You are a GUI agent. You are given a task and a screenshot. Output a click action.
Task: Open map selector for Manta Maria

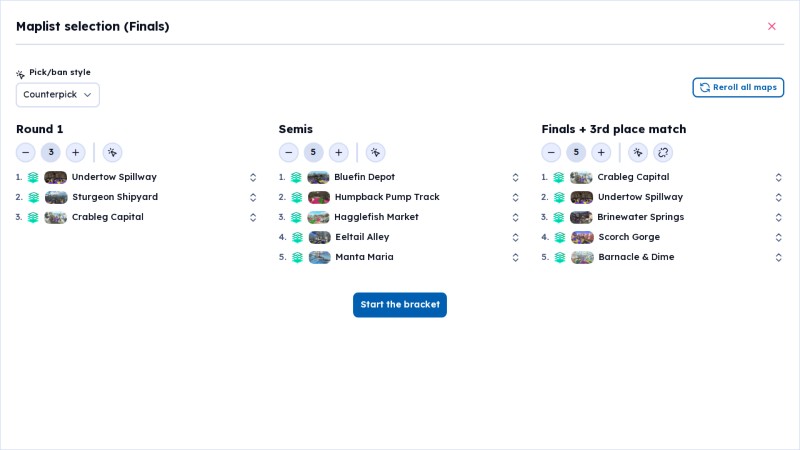(x=515, y=257)
